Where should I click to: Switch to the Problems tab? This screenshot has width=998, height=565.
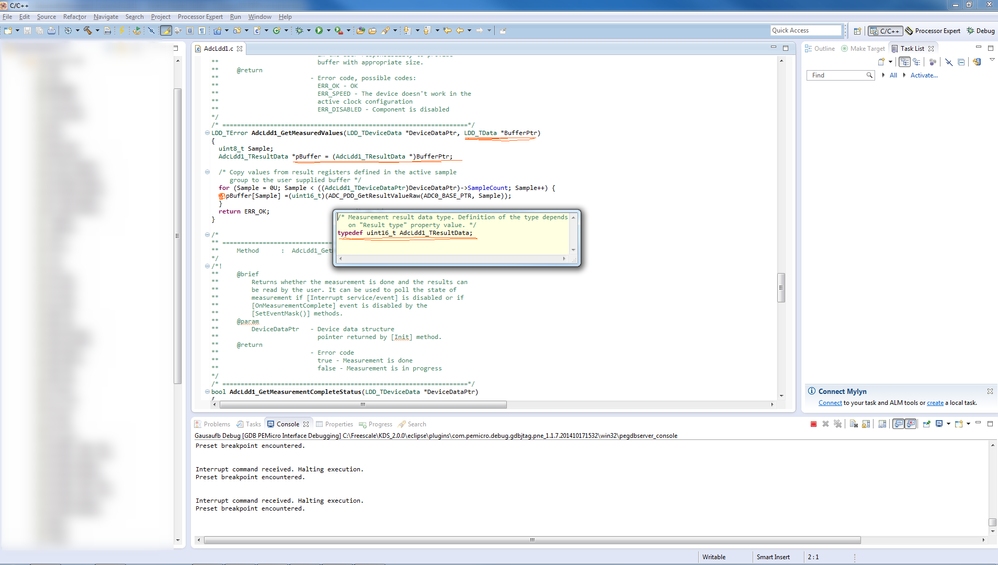[x=213, y=424]
